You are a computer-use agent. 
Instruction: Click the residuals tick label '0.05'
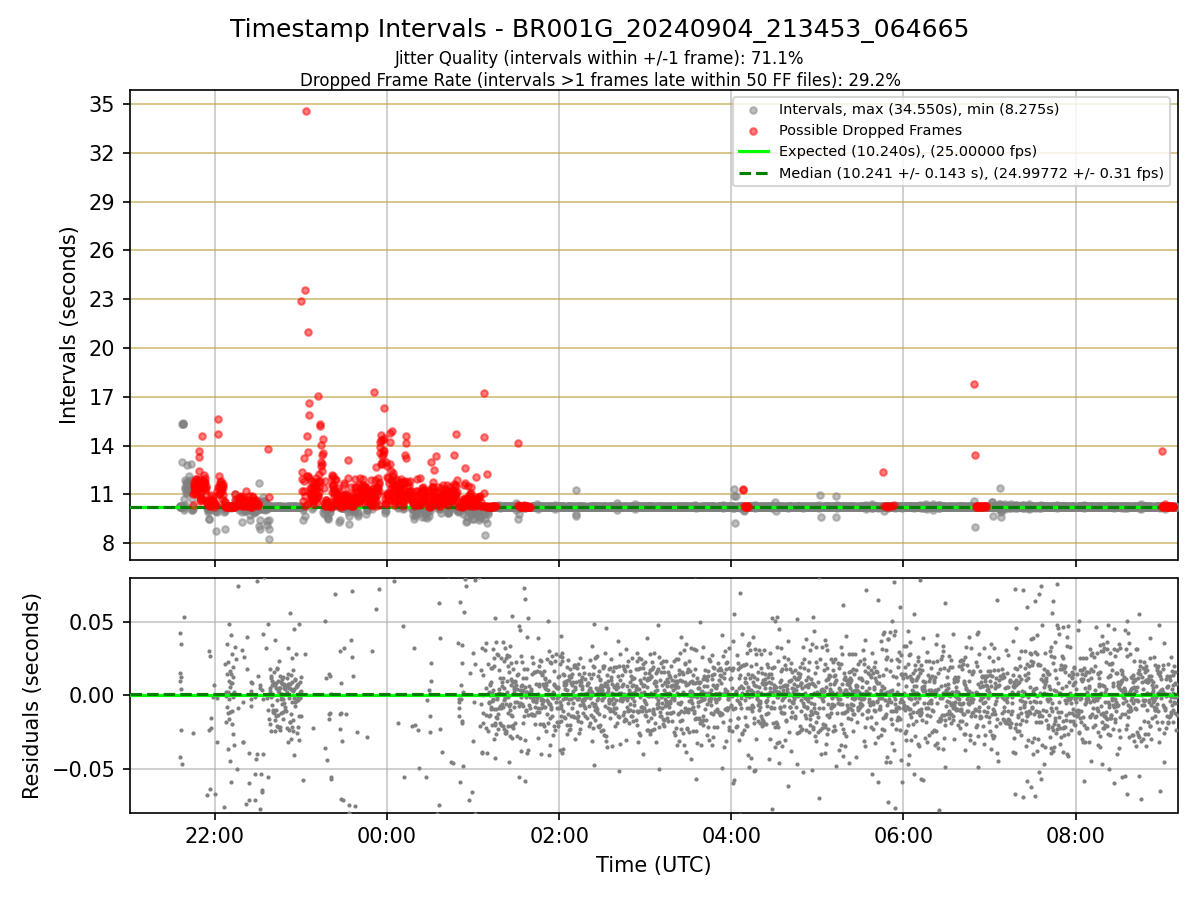[x=93, y=622]
